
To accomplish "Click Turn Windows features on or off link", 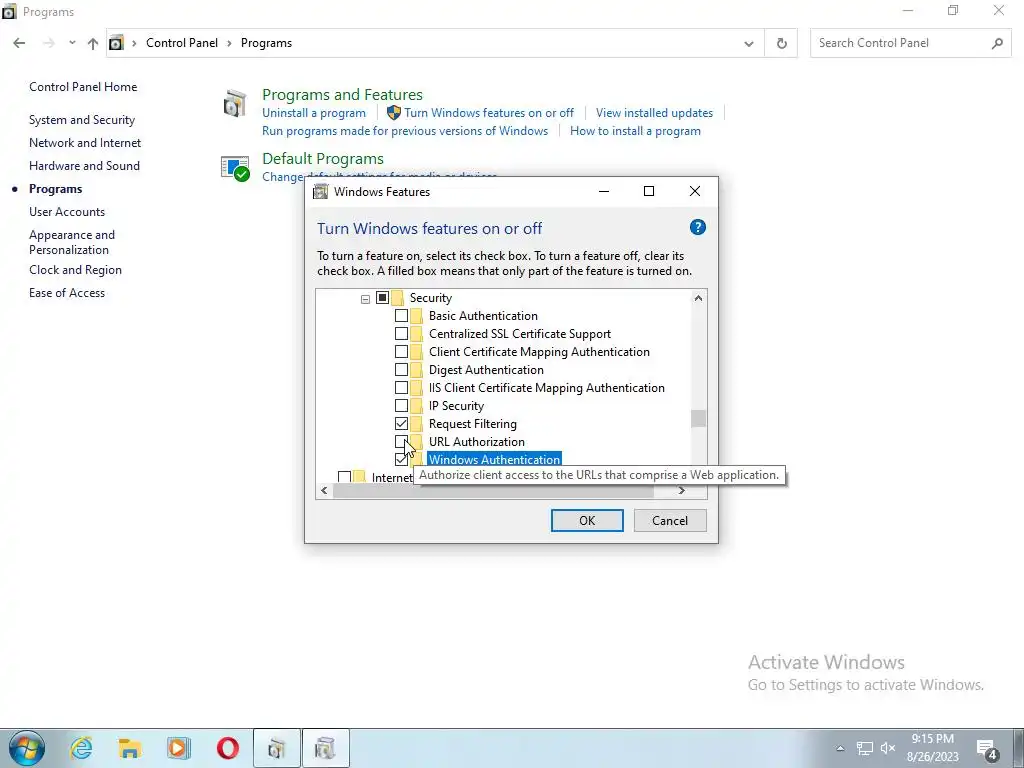I will pos(488,113).
